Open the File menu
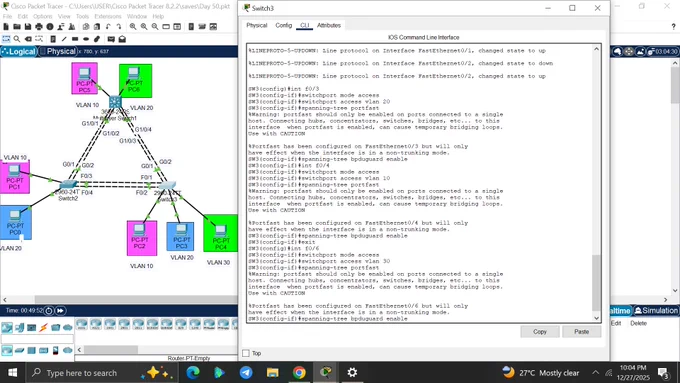 pos(7,16)
